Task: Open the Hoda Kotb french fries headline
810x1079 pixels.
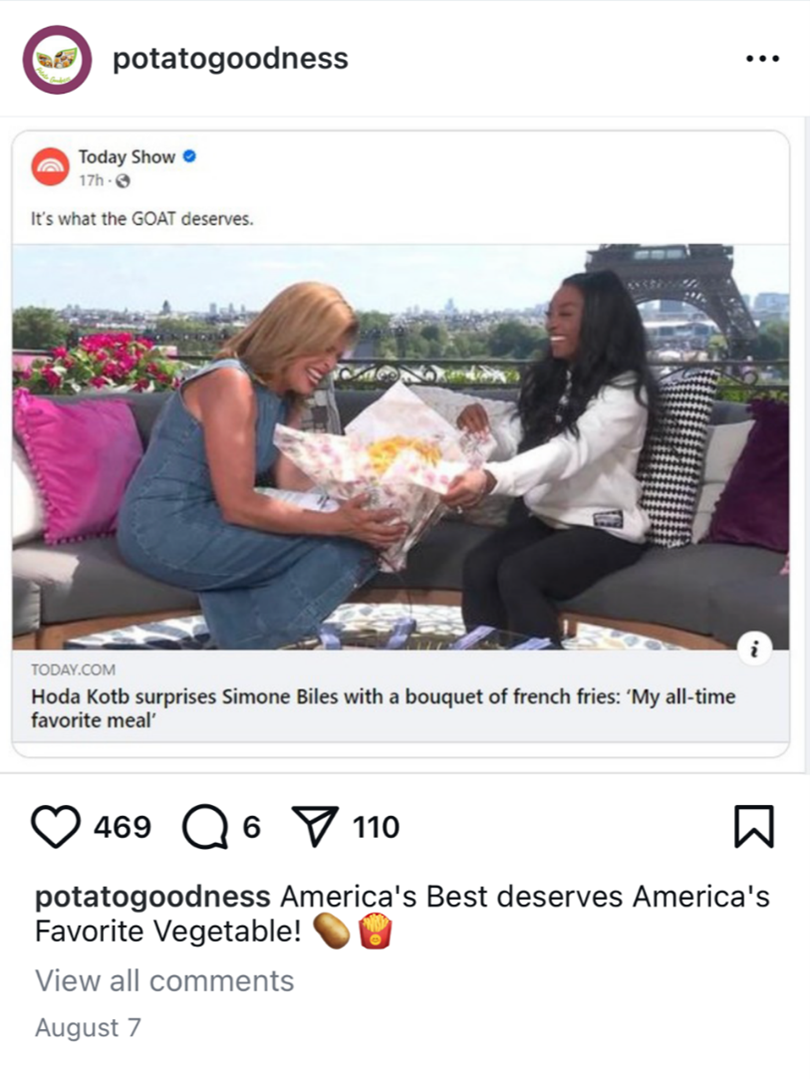Action: [x=383, y=708]
